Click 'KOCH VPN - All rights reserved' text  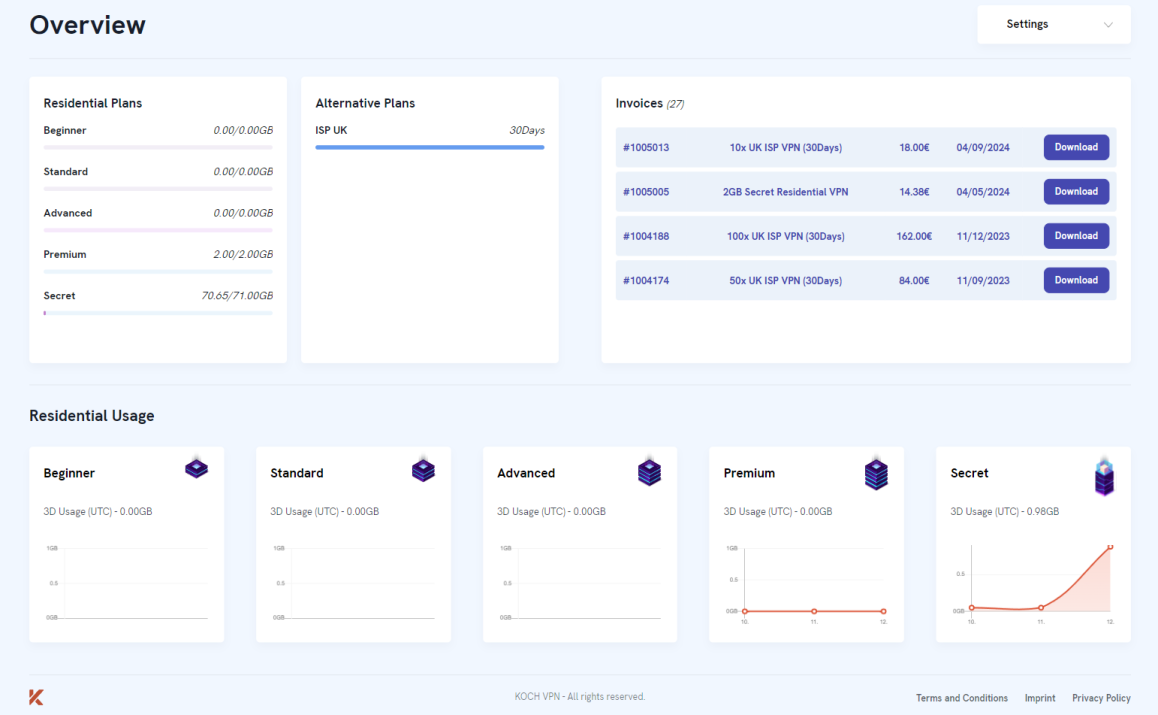tap(580, 697)
